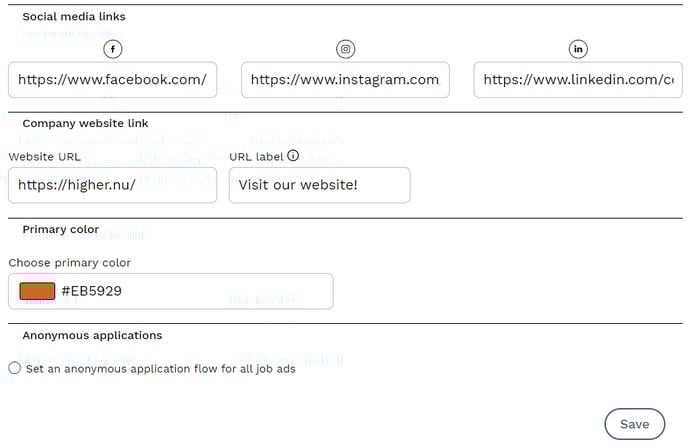
Task: Click the Facebook icon above the first field
Action: (x=112, y=49)
